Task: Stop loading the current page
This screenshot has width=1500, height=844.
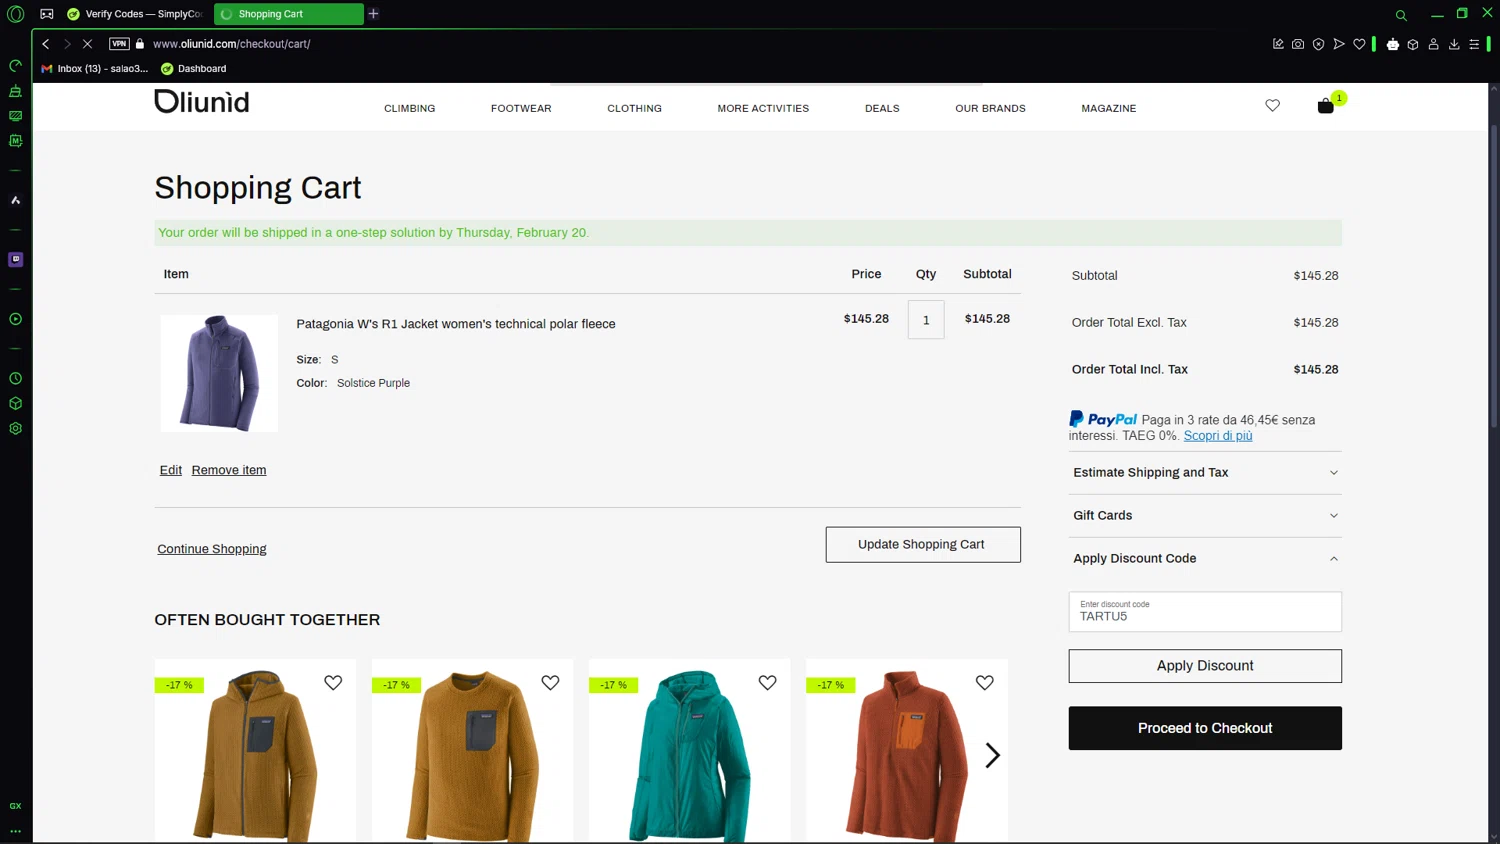Action: pyautogui.click(x=87, y=44)
